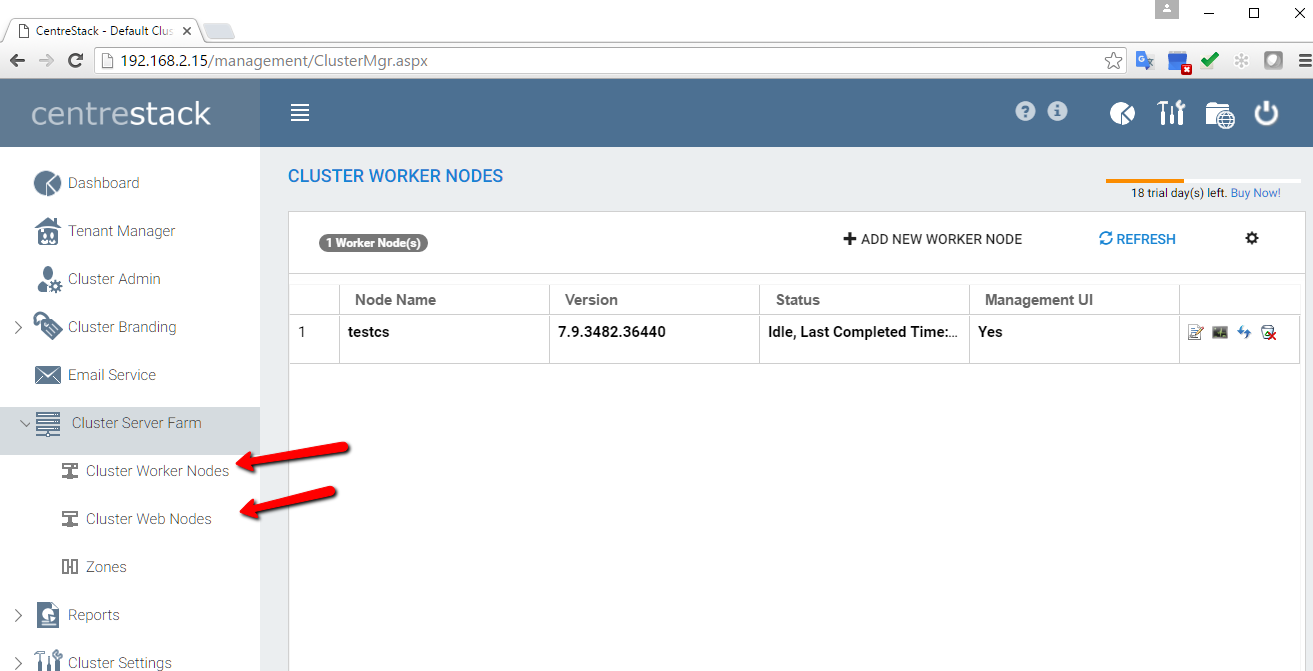
Task: Click the folder with globe header icon
Action: tap(1220, 114)
